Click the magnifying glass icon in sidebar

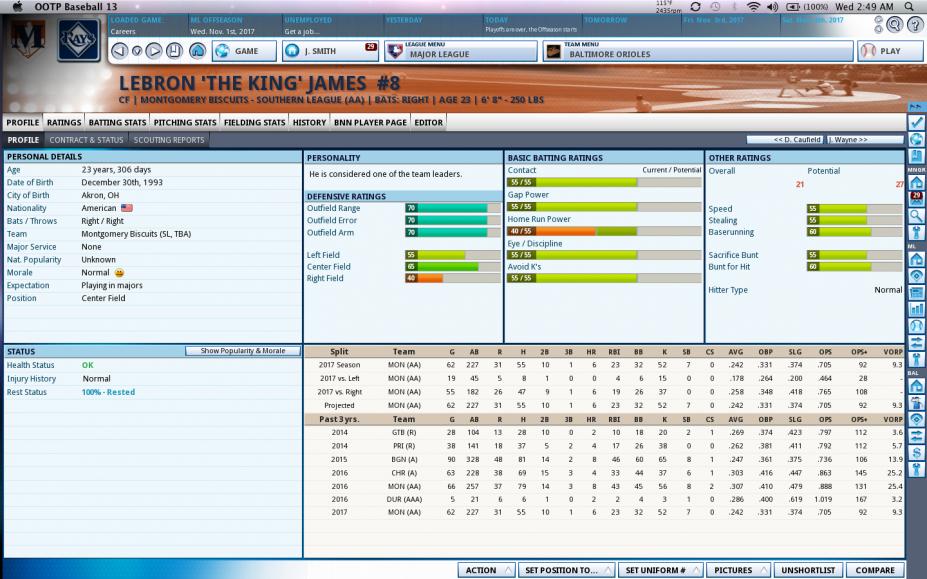coord(916,216)
